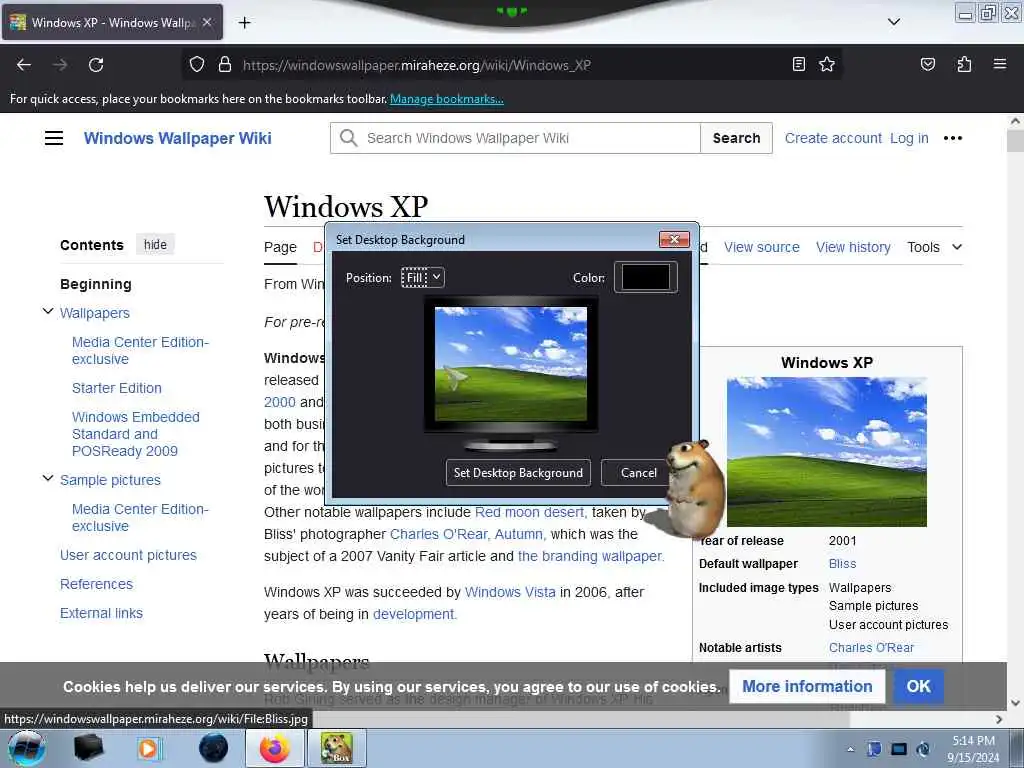
Task: Click the speaker-like tray icon
Action: (x=923, y=749)
